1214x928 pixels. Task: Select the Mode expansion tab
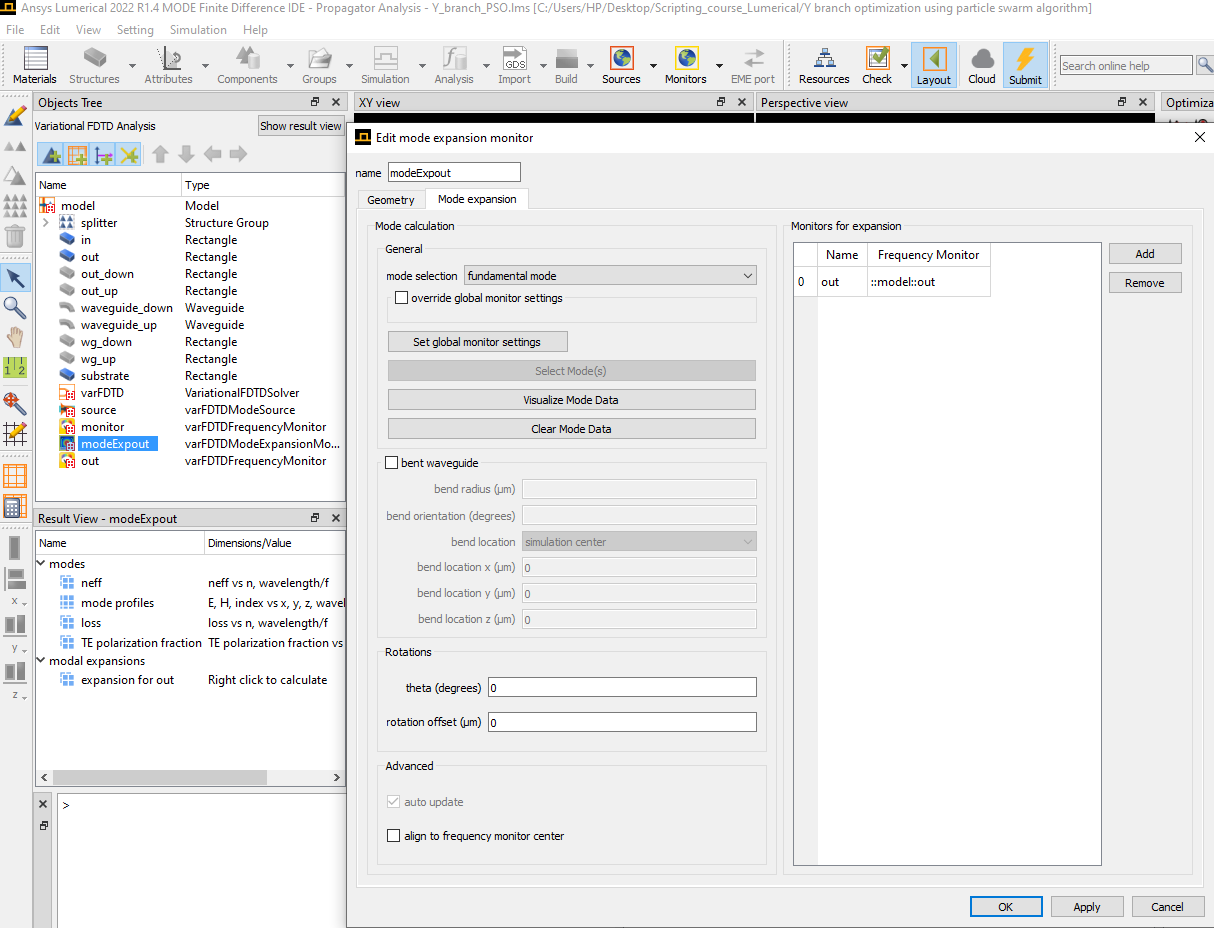pos(477,199)
